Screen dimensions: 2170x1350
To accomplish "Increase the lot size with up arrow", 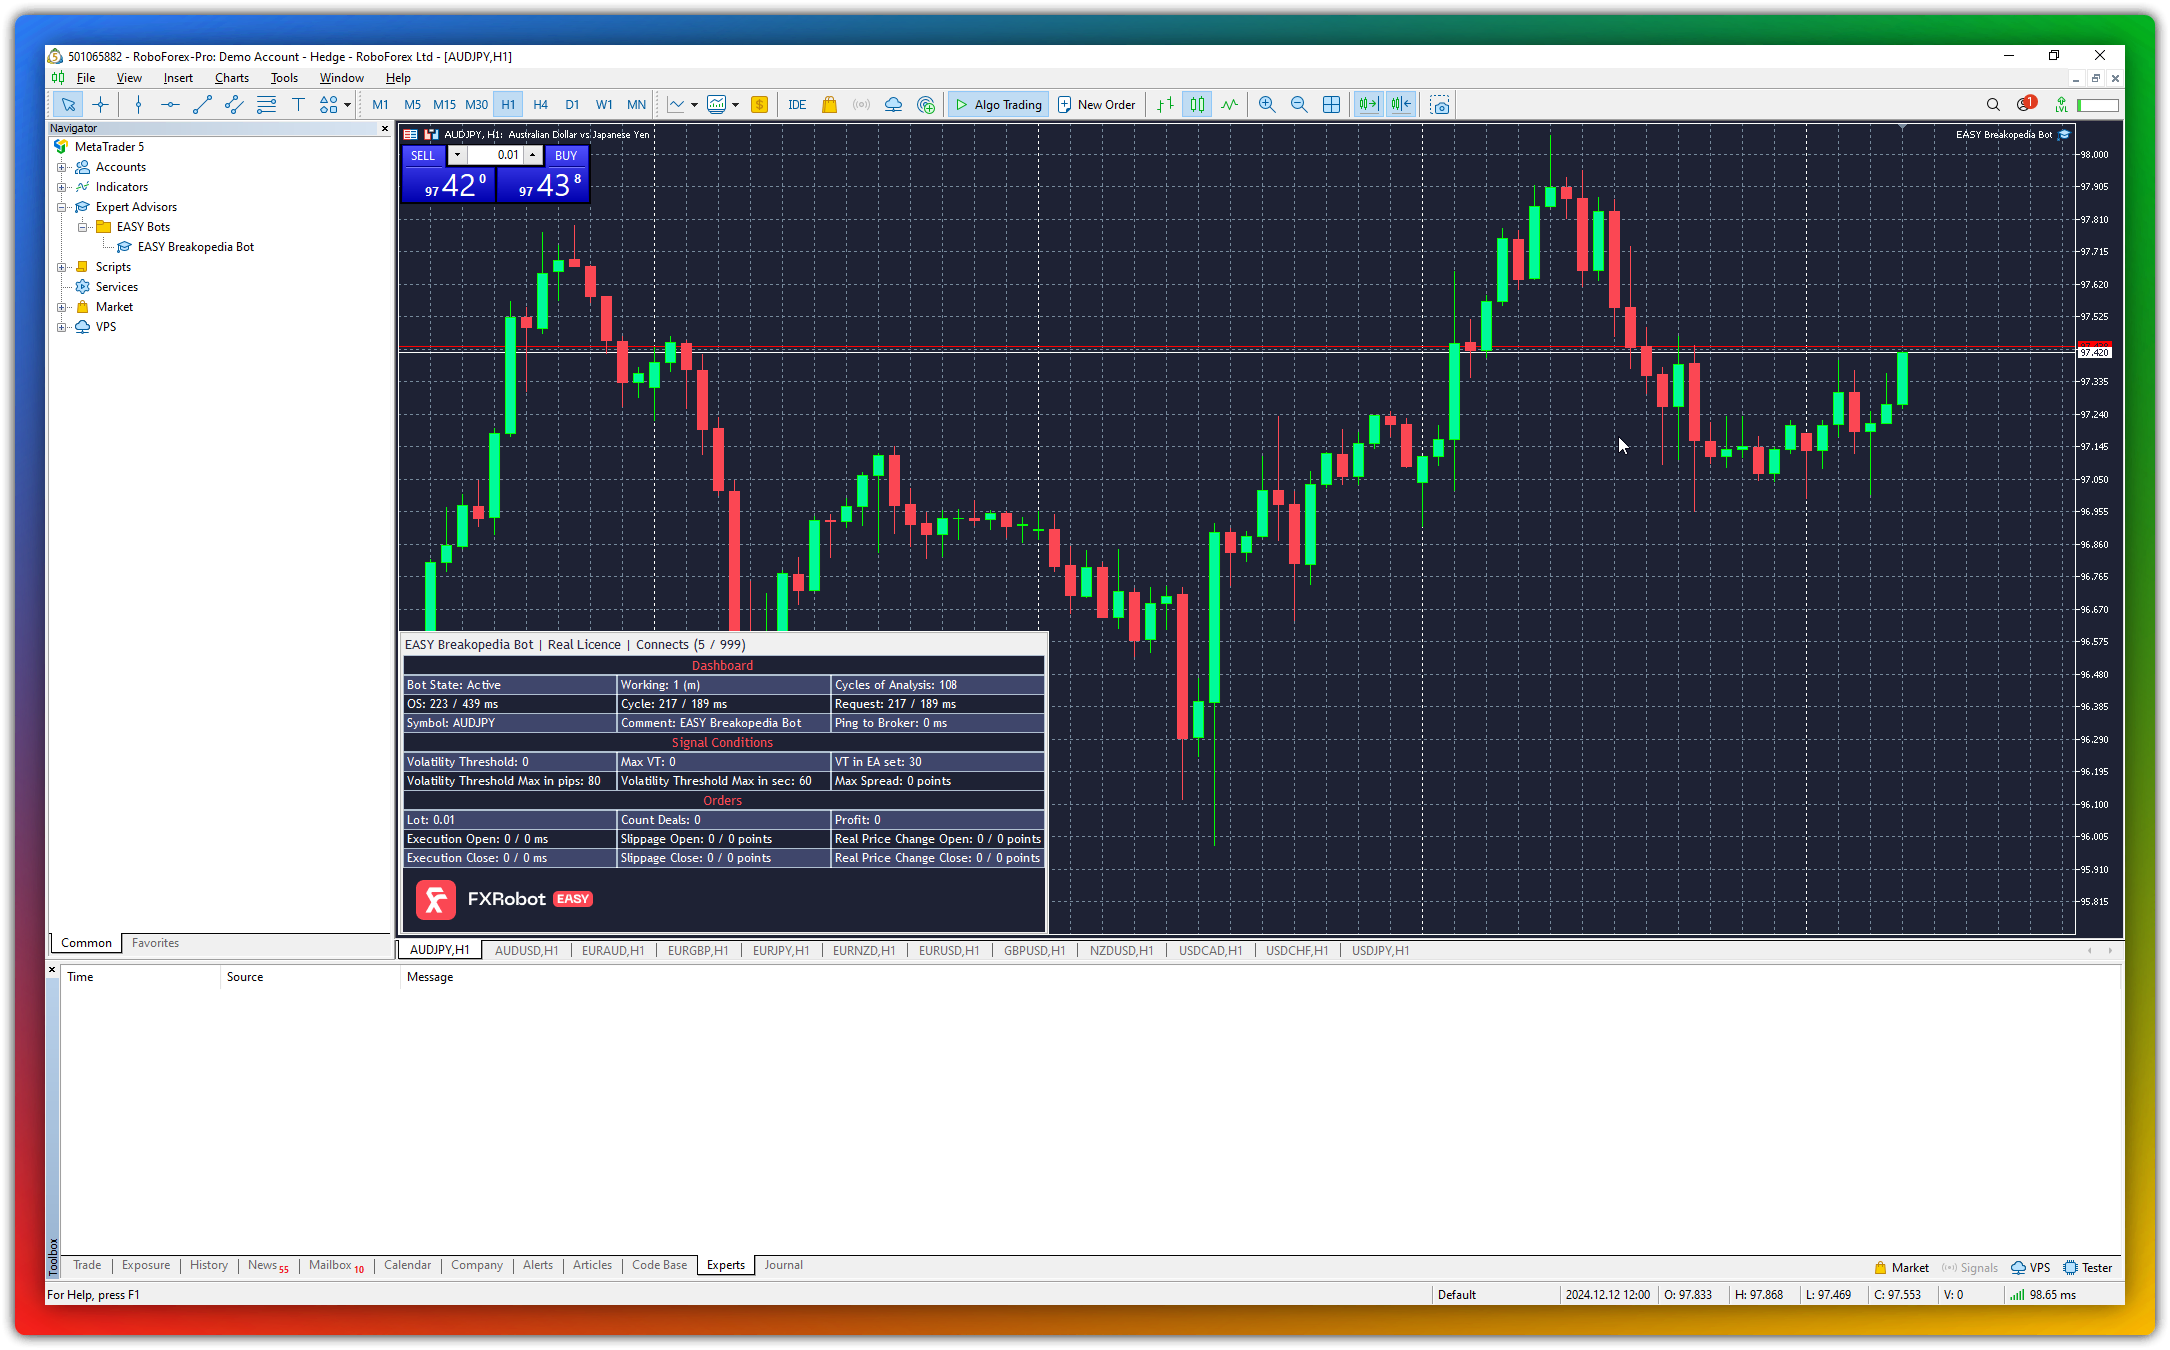I will [x=533, y=155].
